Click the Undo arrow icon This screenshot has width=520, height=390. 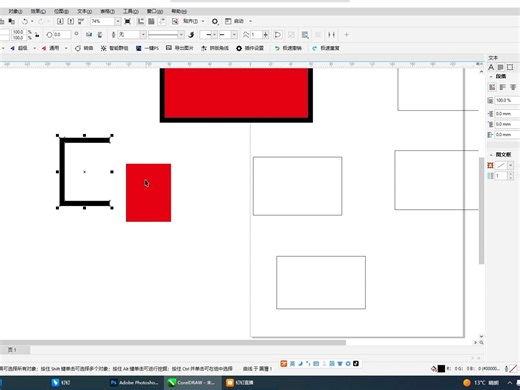(25, 21)
